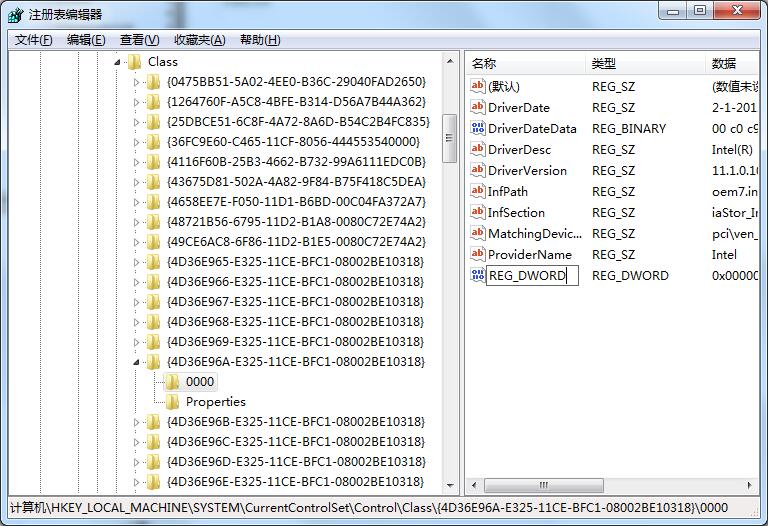Open the 查看(V) menu
This screenshot has height=526, width=768.
coord(139,40)
